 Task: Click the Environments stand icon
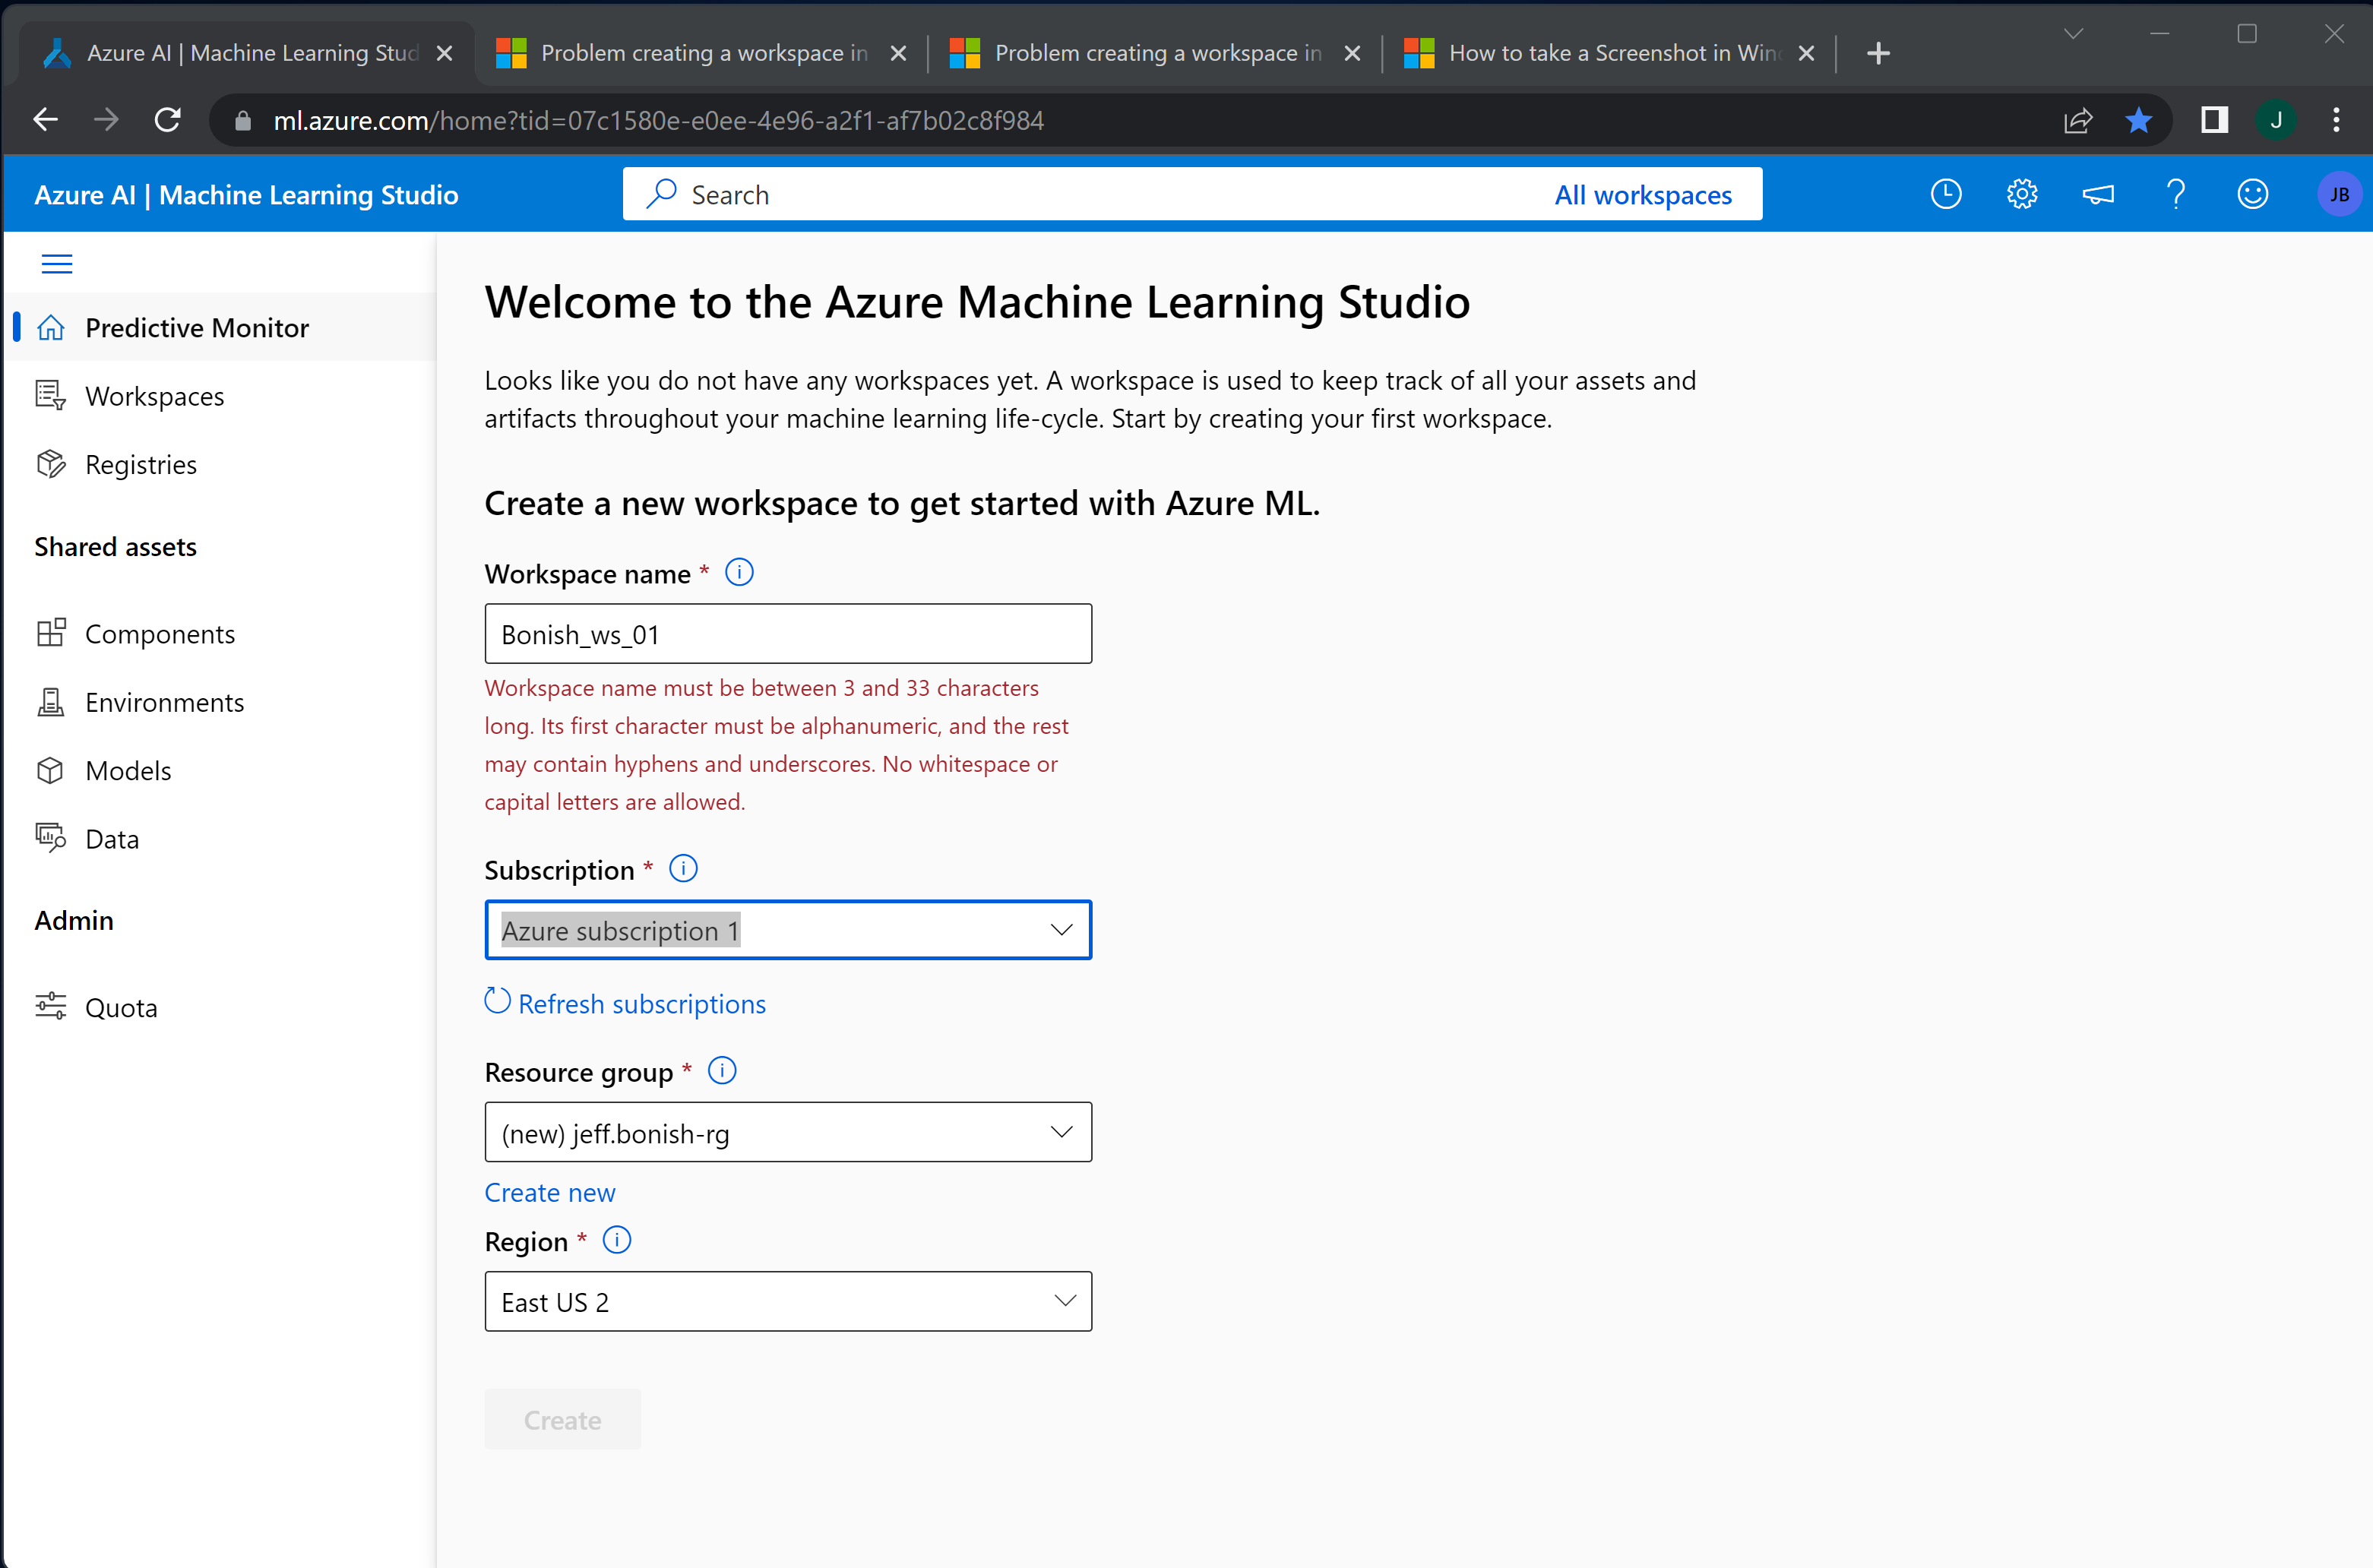(51, 702)
